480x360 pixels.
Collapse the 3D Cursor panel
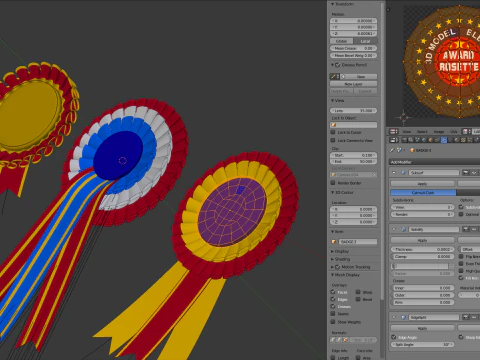[333, 192]
